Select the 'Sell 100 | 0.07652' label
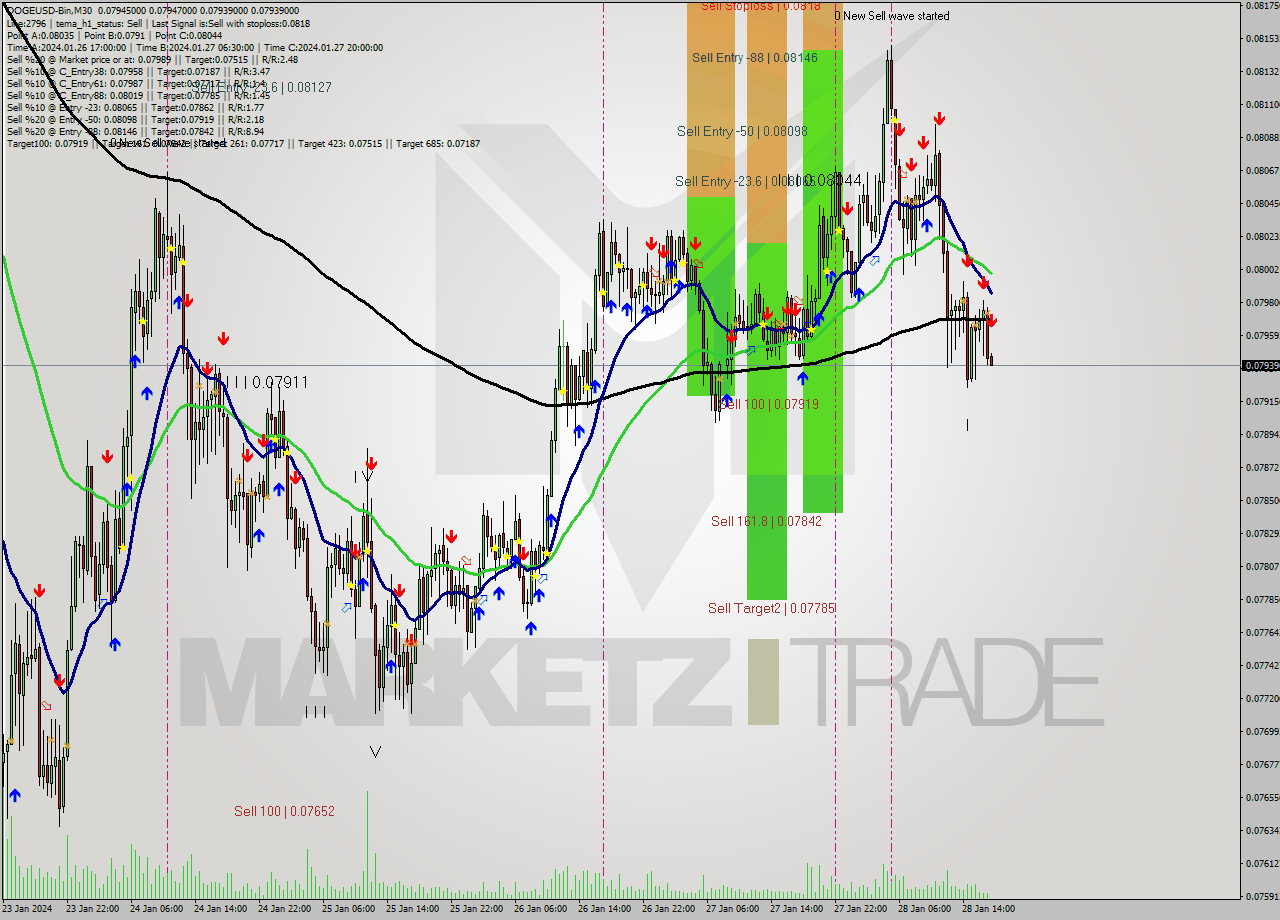Screen dimensions: 1280x920 [x=285, y=811]
